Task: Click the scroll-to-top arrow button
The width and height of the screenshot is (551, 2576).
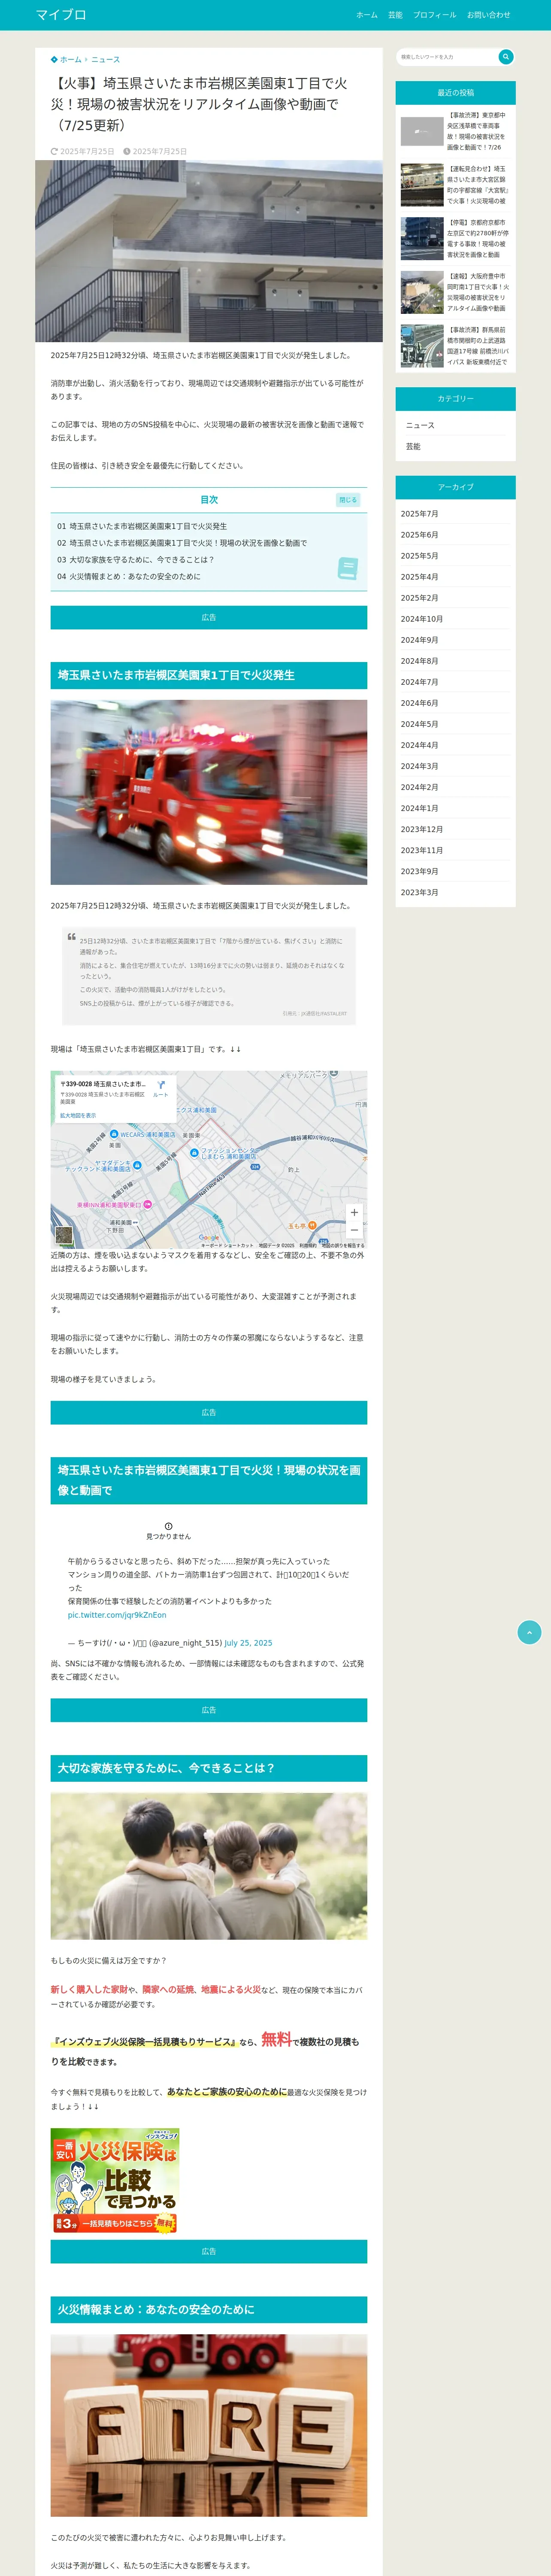Action: (x=529, y=1632)
